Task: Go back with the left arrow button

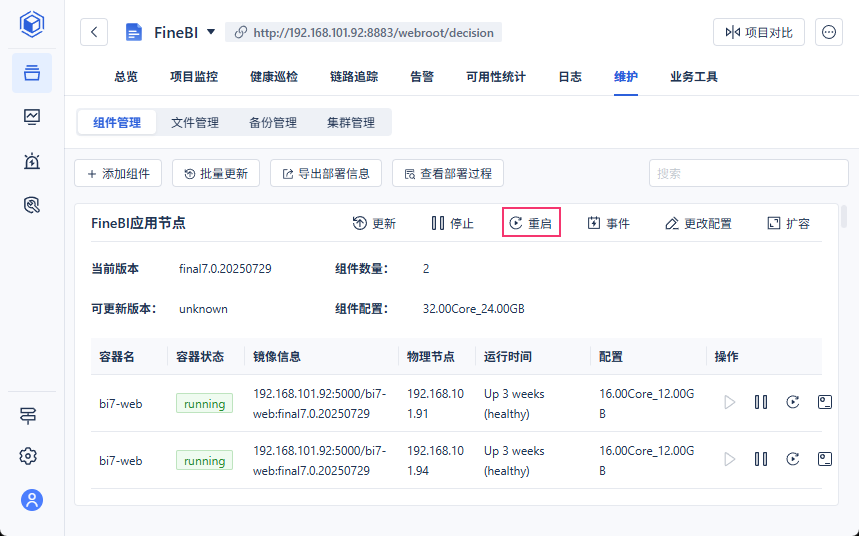Action: 94,32
